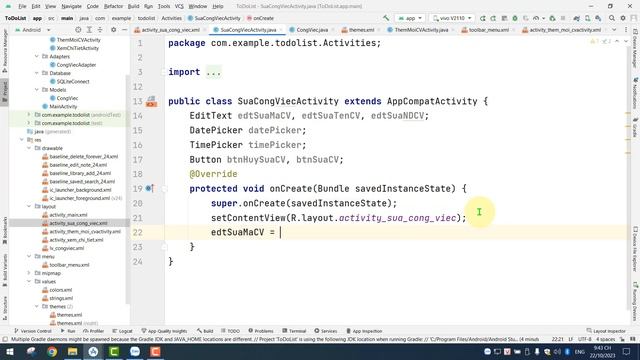640x360 pixels.
Task: Open IDE settings gear in main toolbar
Action: pos(622,18)
